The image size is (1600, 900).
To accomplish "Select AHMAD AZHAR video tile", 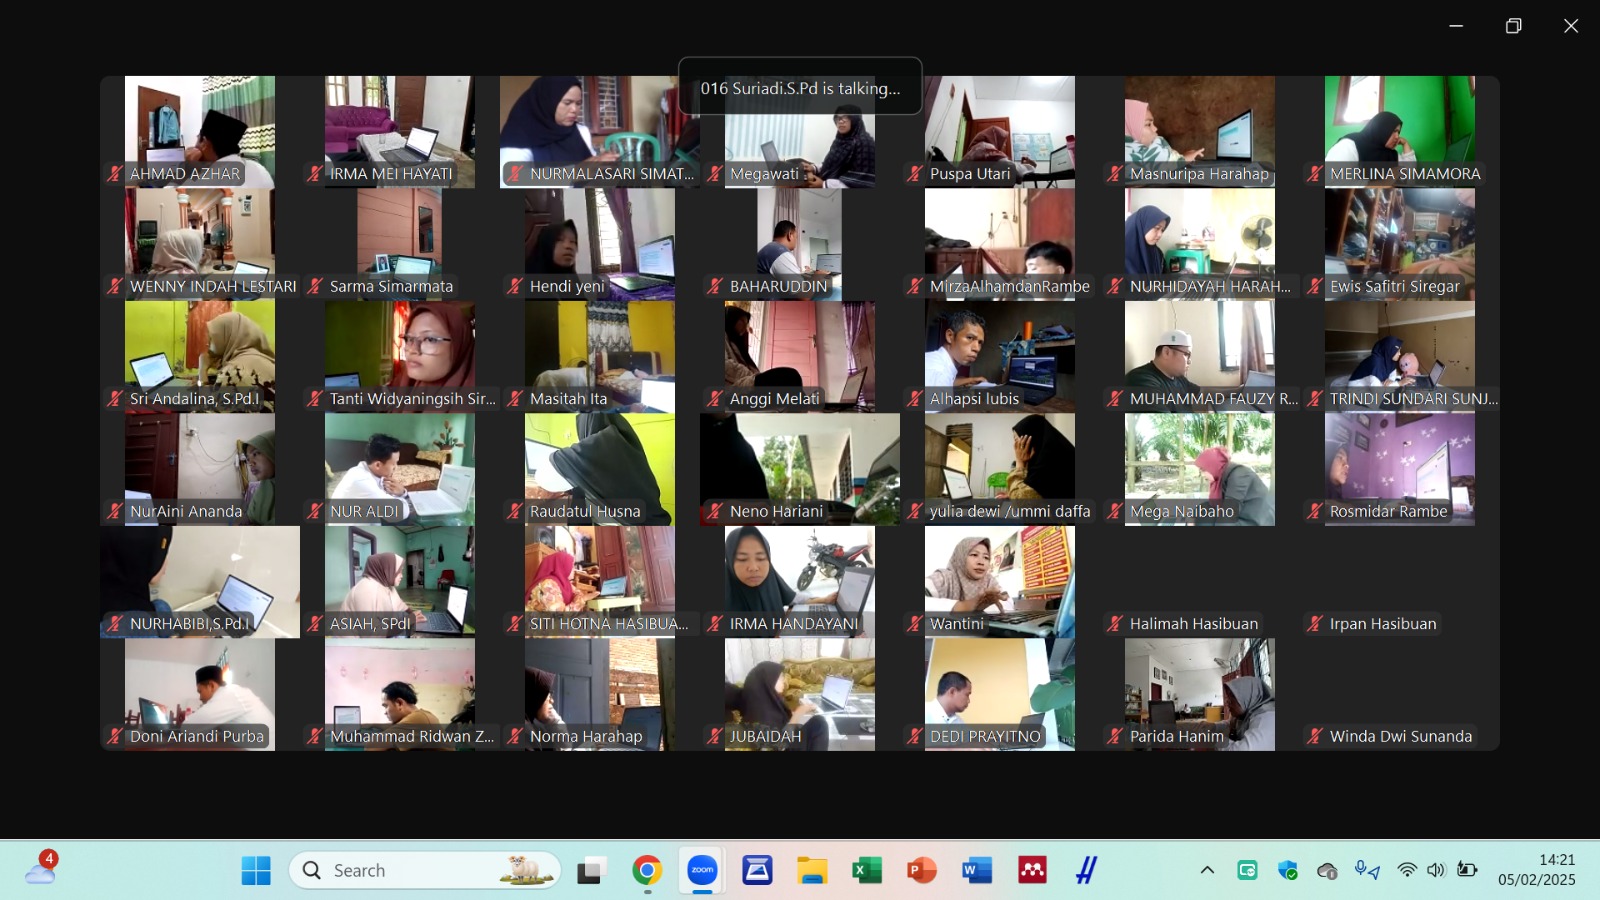I will (x=200, y=132).
